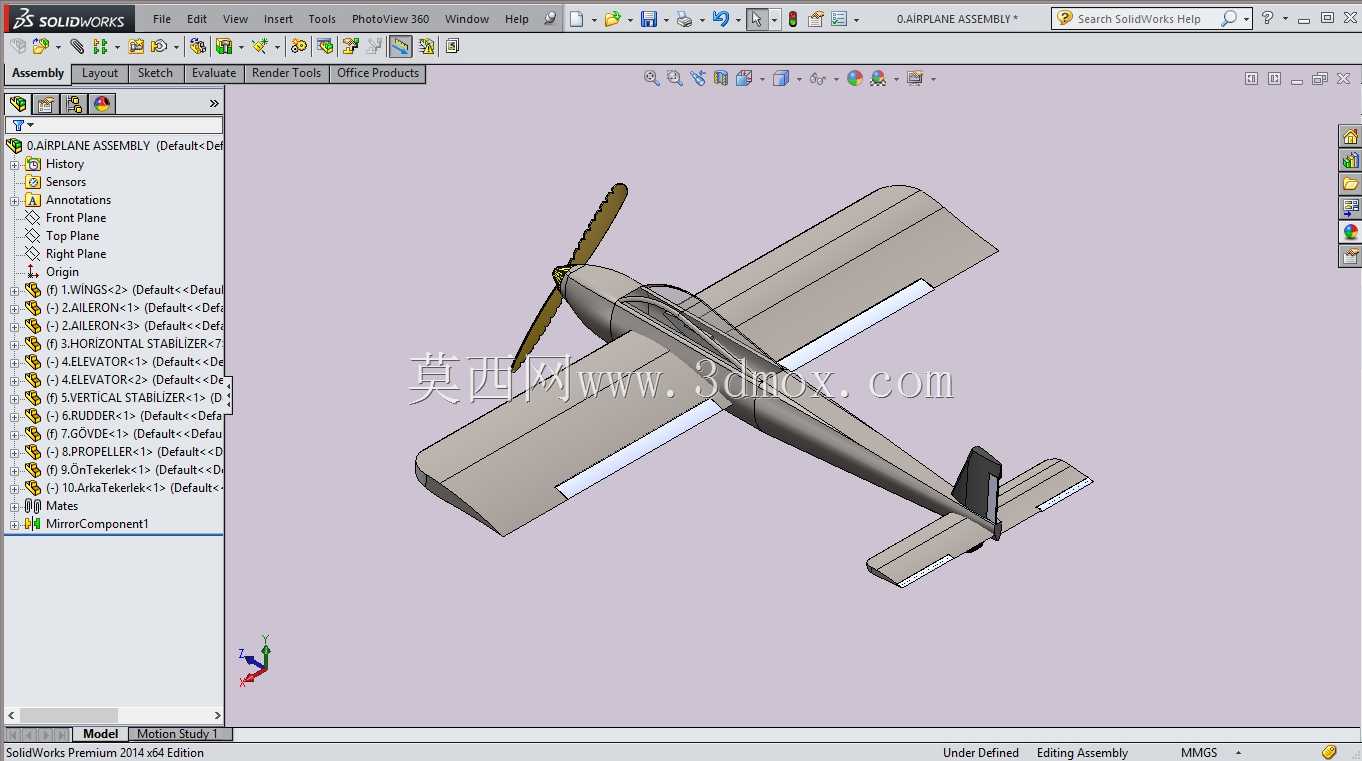Click the Zoom to Fit magnifier icon
Viewport: 1362px width, 761px height.
pos(651,78)
